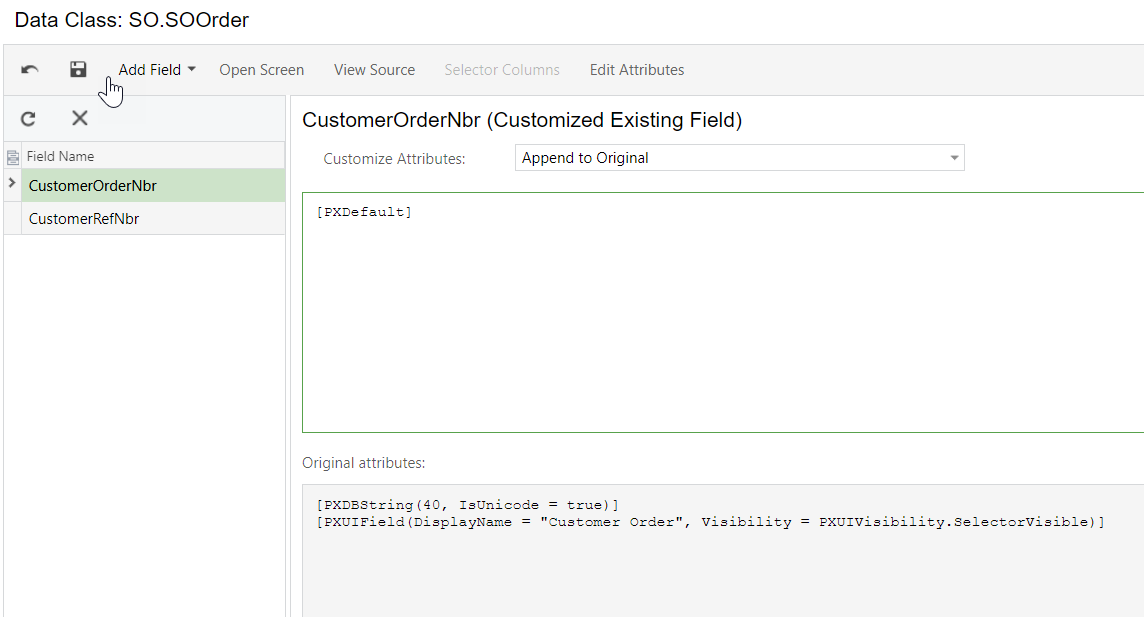
Task: Click the Customized Existing Field heading
Action: (522, 121)
